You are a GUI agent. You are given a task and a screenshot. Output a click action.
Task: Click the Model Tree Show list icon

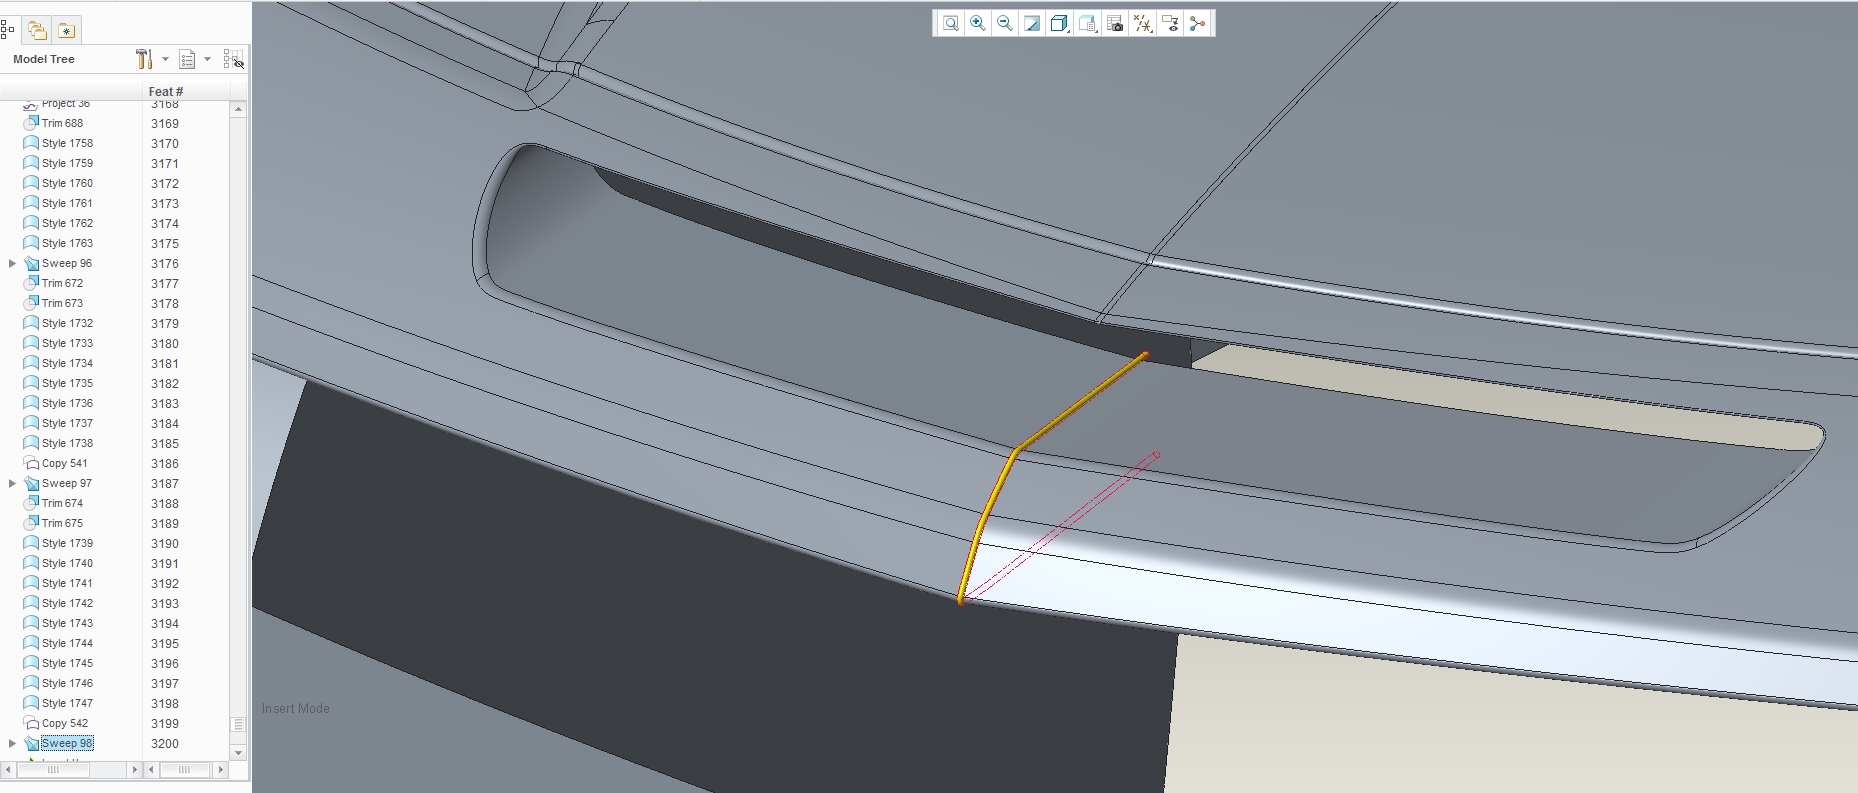[x=187, y=59]
